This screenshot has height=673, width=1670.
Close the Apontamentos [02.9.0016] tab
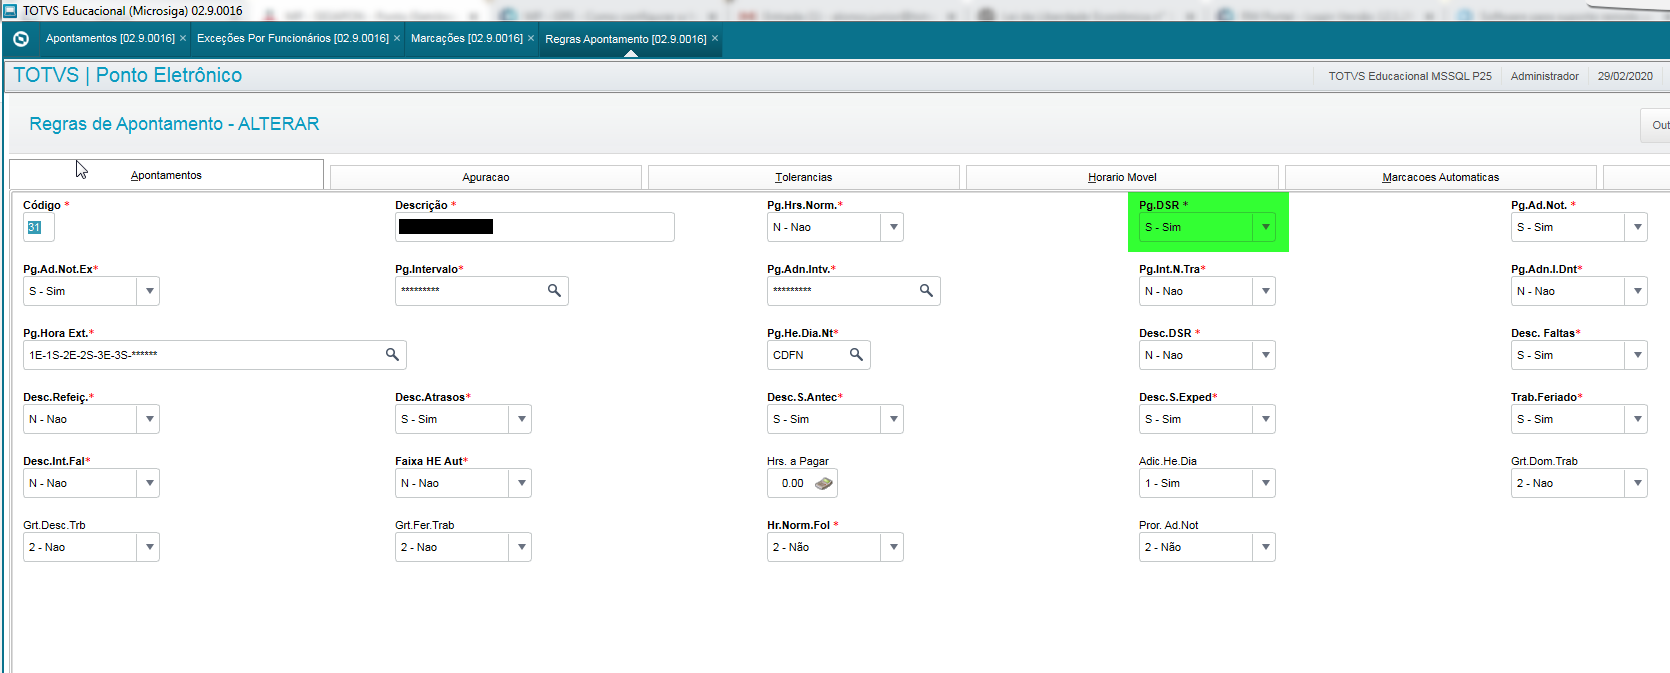[183, 38]
